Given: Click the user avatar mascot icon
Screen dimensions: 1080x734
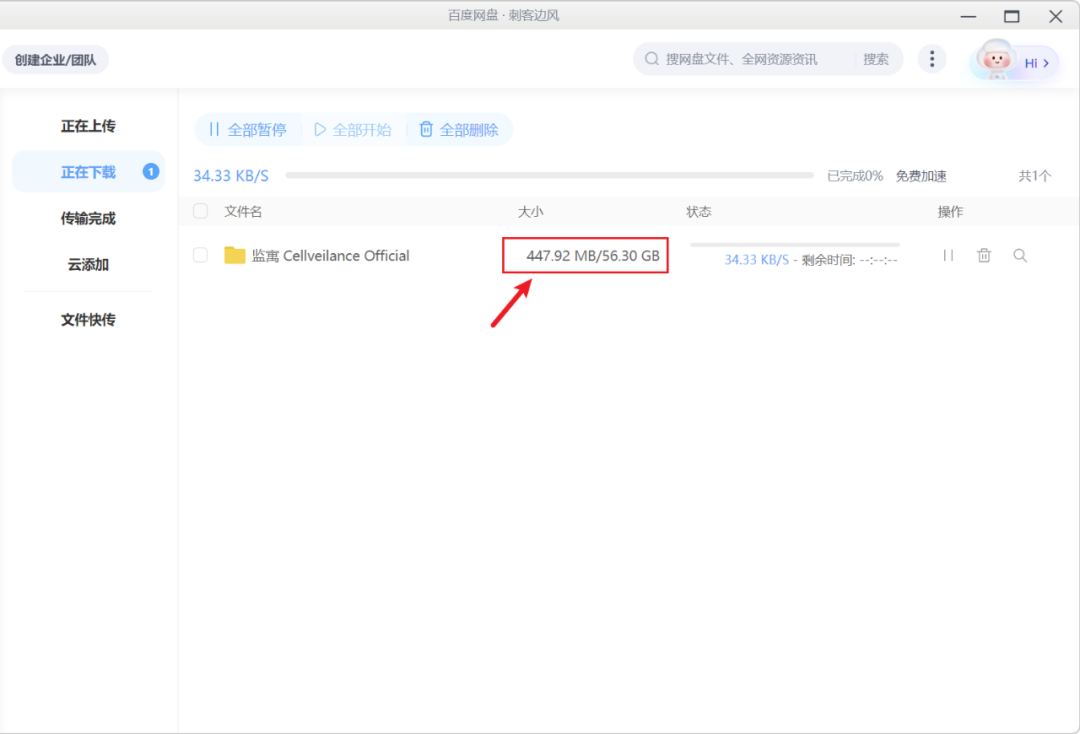Looking at the screenshot, I should point(995,59).
